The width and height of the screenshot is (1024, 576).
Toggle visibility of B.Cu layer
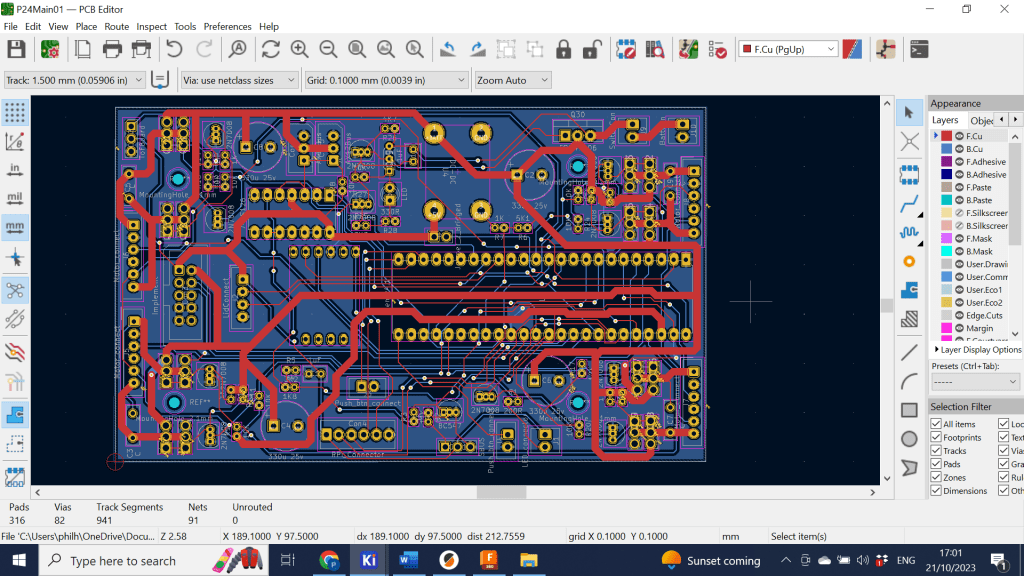pyautogui.click(x=959, y=149)
